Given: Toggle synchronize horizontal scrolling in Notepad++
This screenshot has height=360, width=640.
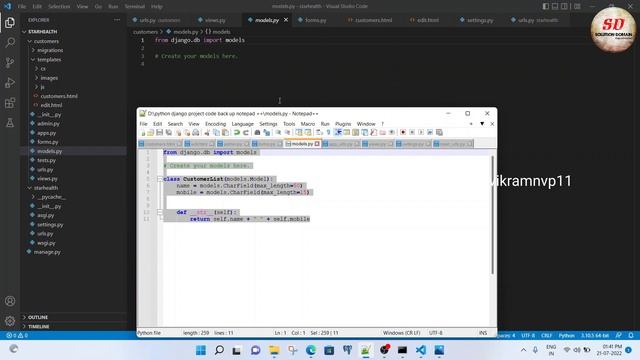Looking at the screenshot, I should [308, 132].
